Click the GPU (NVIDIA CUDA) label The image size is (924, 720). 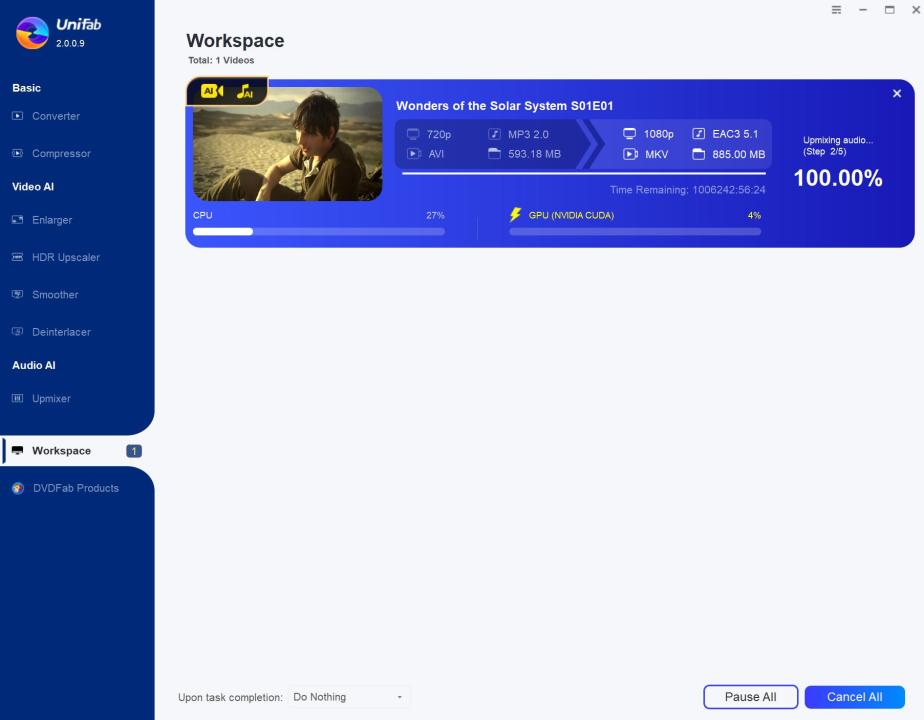[571, 215]
